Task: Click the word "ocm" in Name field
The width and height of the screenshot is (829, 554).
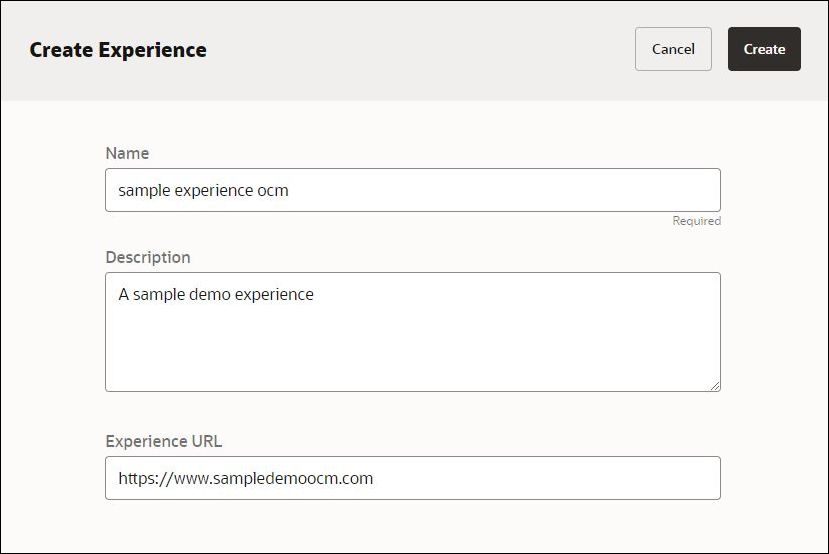Action: tap(273, 190)
